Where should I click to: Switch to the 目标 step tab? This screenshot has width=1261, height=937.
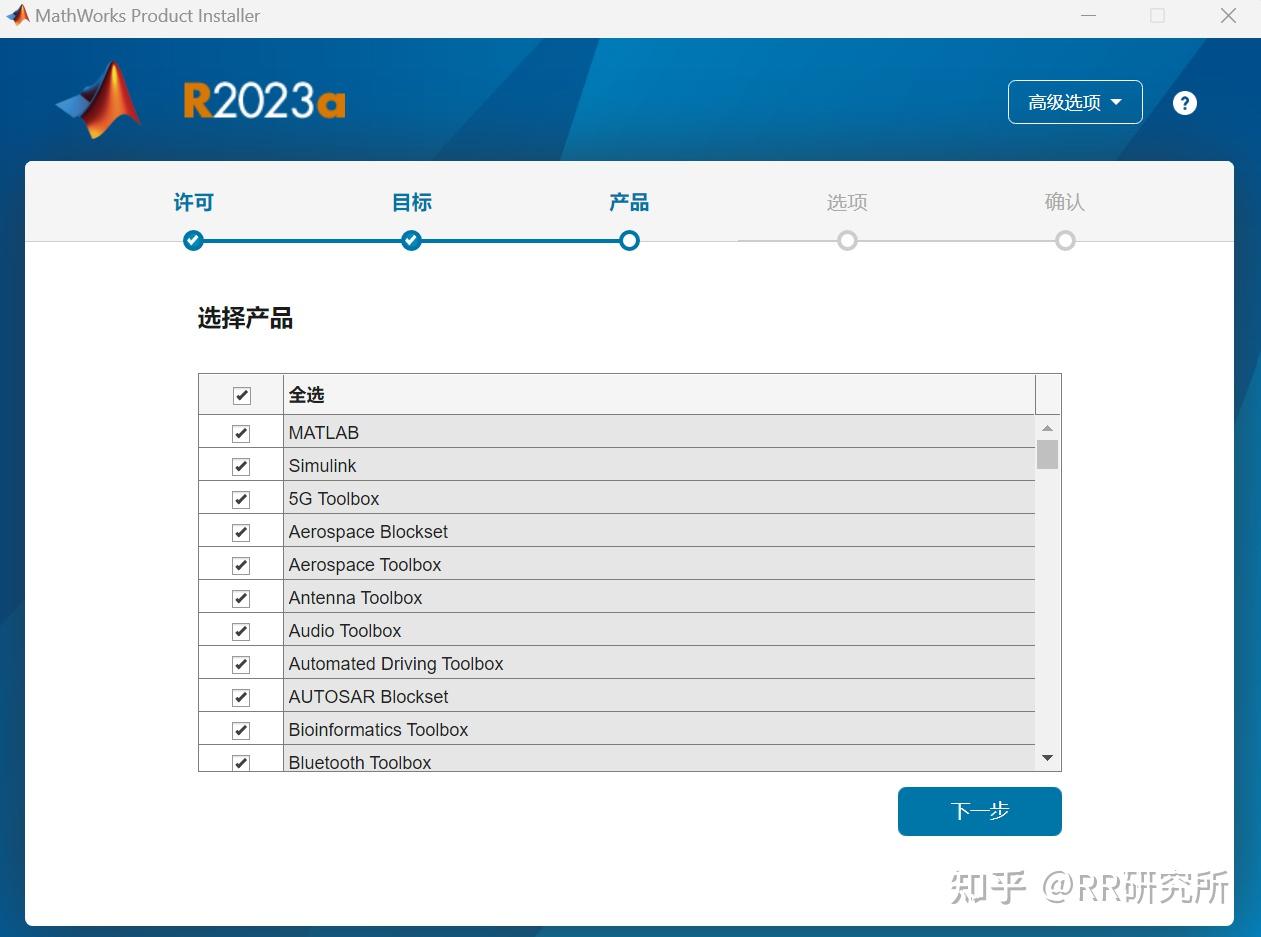pyautogui.click(x=411, y=202)
